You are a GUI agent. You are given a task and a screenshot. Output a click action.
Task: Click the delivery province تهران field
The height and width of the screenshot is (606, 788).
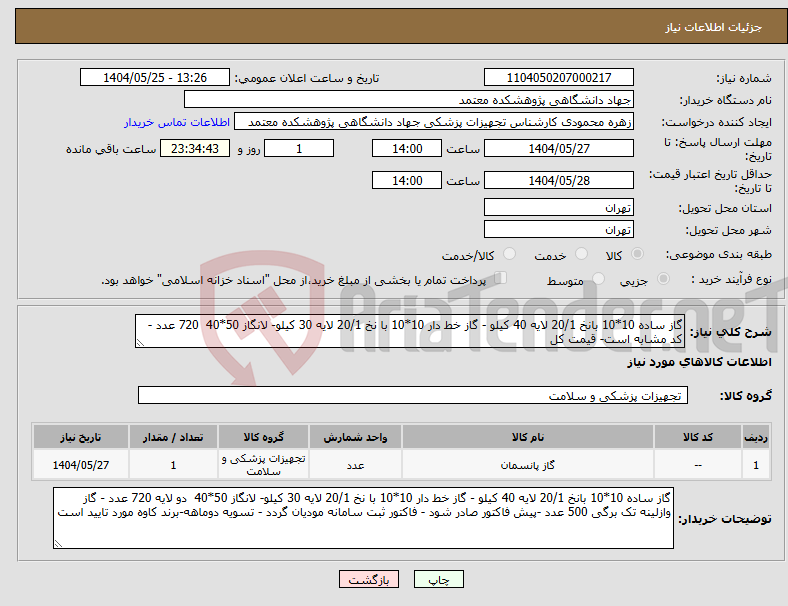[558, 208]
